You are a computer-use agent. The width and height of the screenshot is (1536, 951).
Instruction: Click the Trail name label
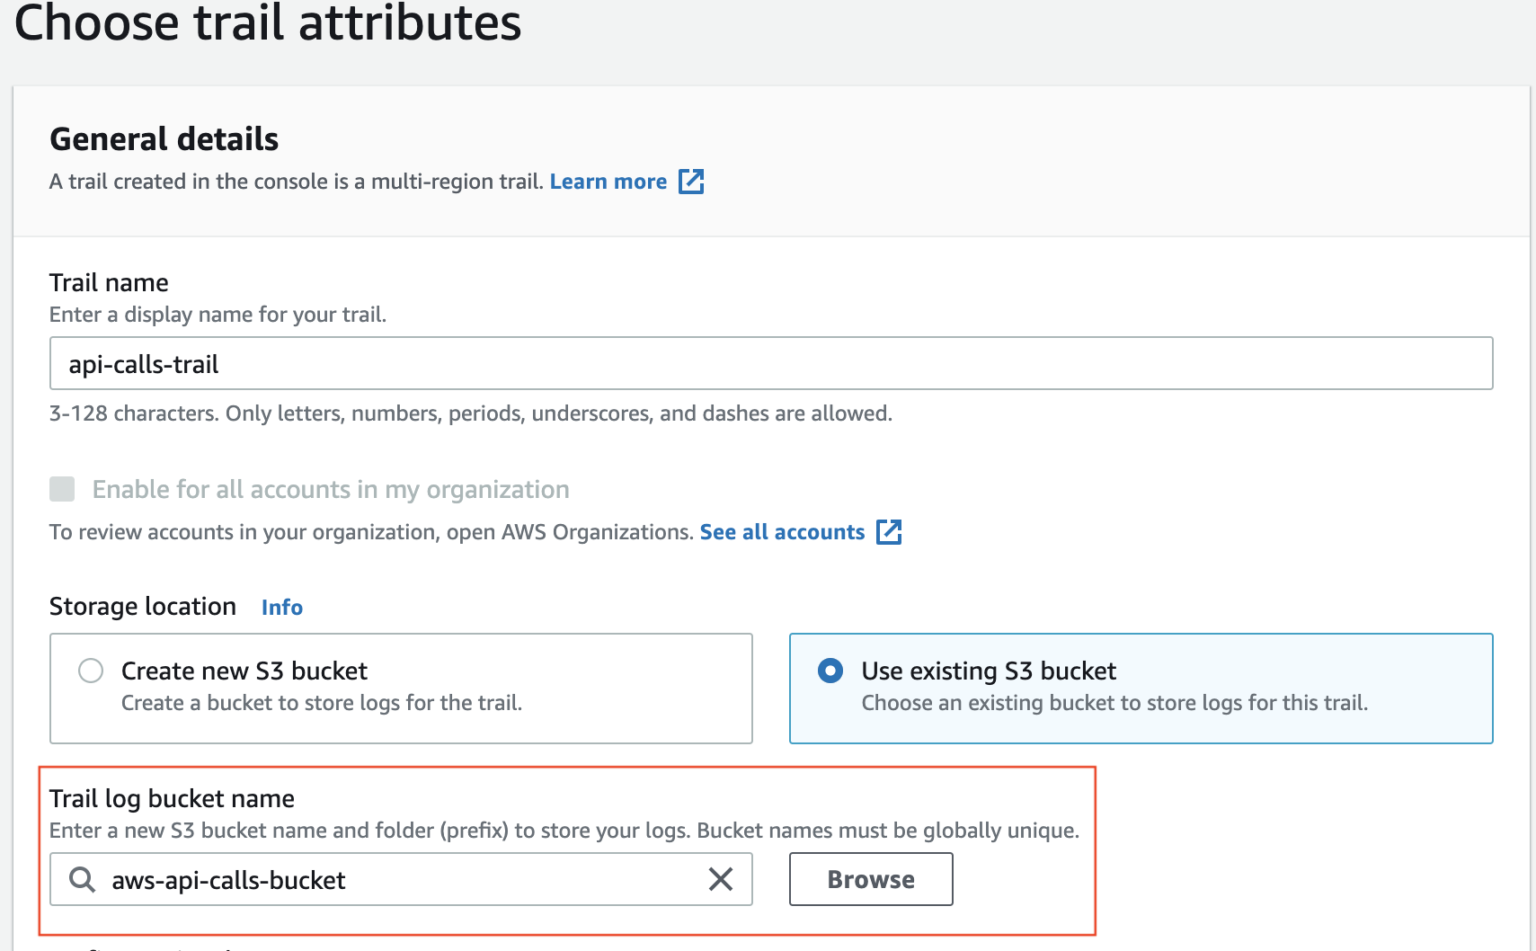point(108,282)
